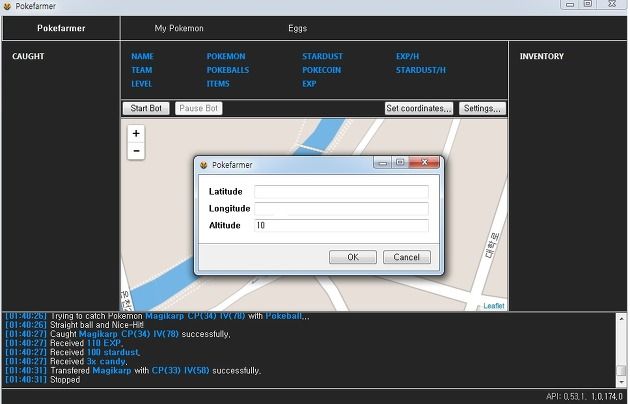The width and height of the screenshot is (630, 404).
Task: Click the INVENTORY panel heading
Action: [x=542, y=56]
